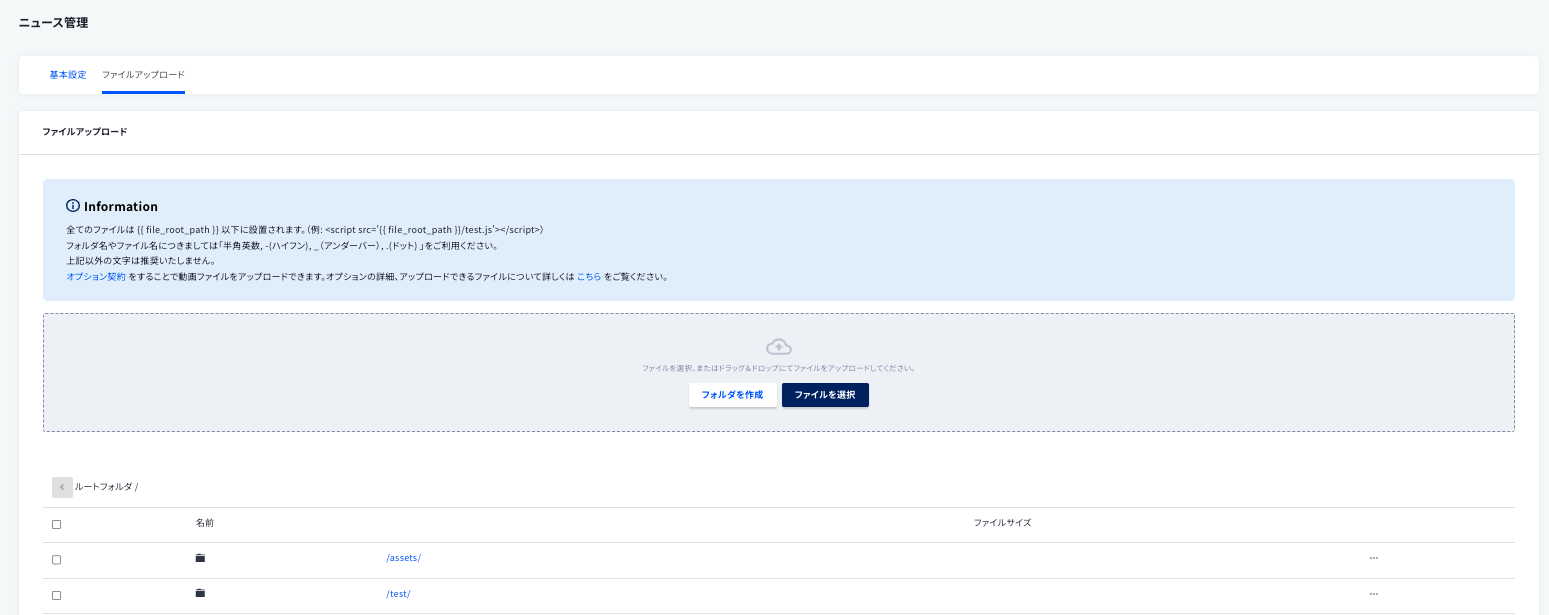The image size is (1549, 615).
Task: Click the ルートフォルダ breadcrumb text
Action: tap(104, 487)
